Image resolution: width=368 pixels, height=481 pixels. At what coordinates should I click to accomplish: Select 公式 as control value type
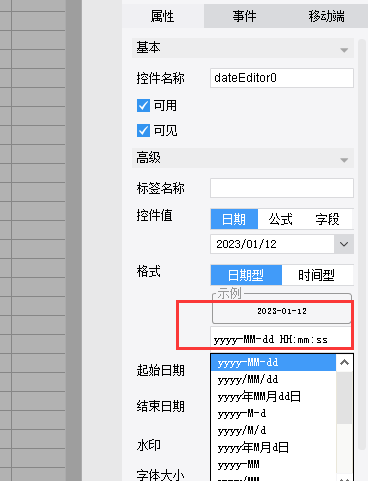pos(281,219)
